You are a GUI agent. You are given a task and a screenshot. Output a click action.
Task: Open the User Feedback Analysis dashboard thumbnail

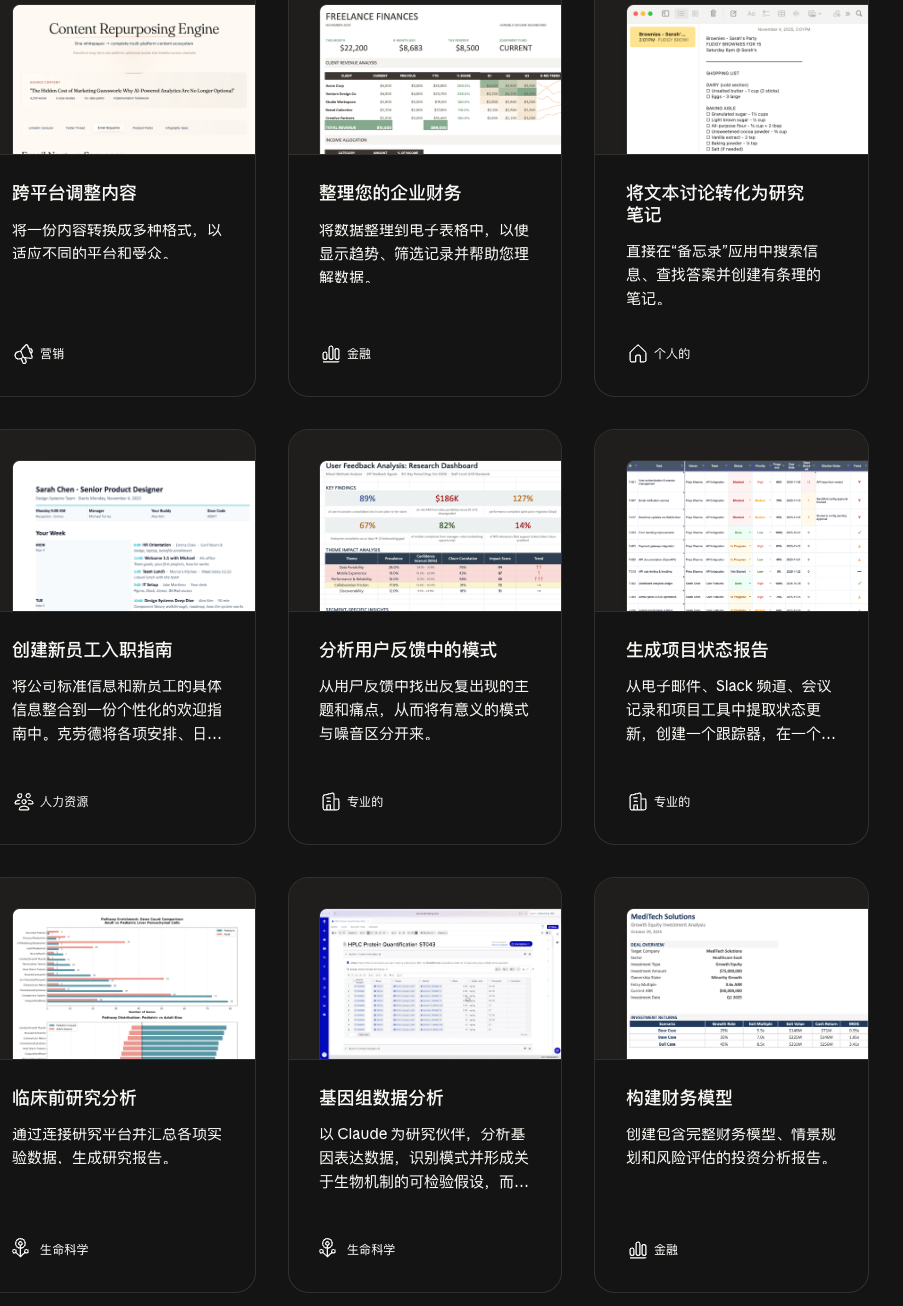(x=440, y=535)
